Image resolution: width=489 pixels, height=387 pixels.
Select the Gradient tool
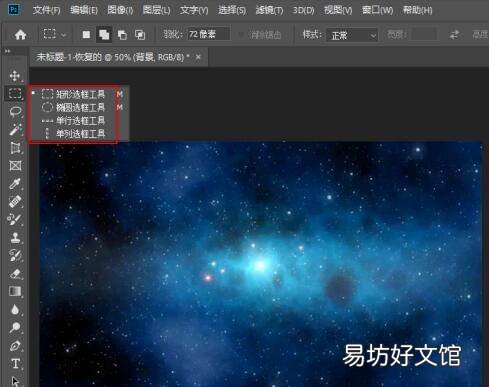click(15, 292)
